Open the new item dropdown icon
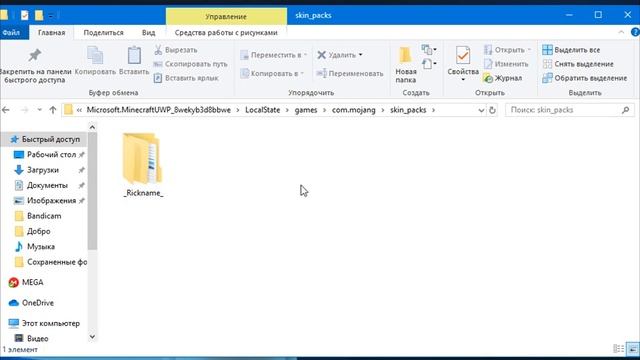 (x=429, y=50)
